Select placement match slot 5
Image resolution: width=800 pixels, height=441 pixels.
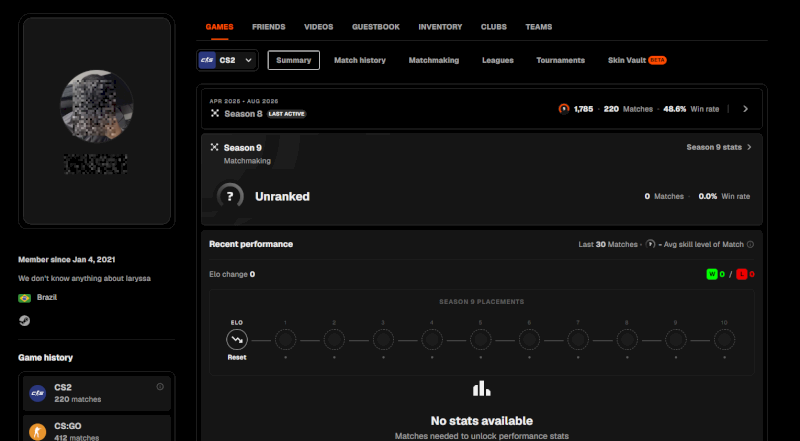481,339
